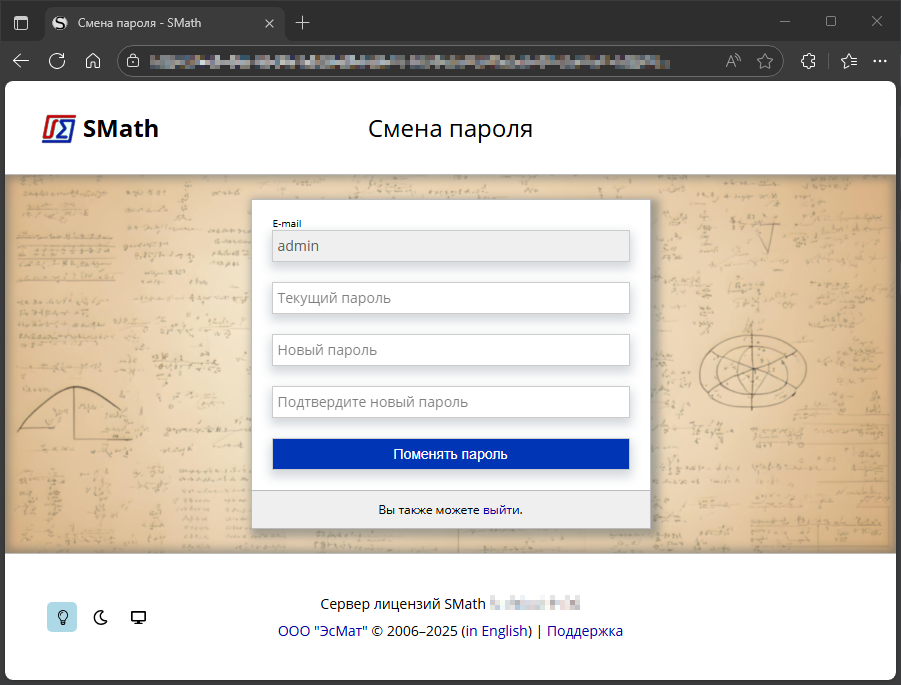Open a new browser tab
Image resolution: width=901 pixels, height=685 pixels.
[x=302, y=23]
